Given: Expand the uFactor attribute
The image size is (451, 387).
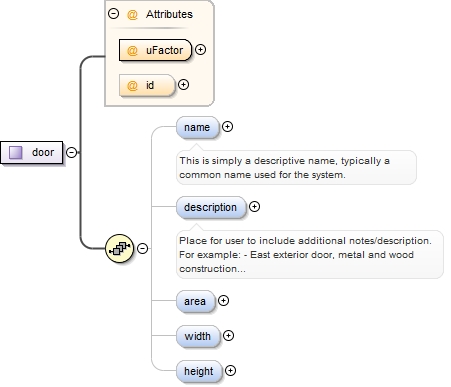Looking at the screenshot, I should point(200,50).
